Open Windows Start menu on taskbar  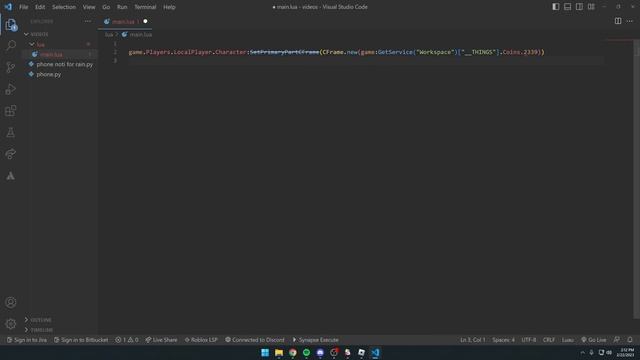click(265, 352)
